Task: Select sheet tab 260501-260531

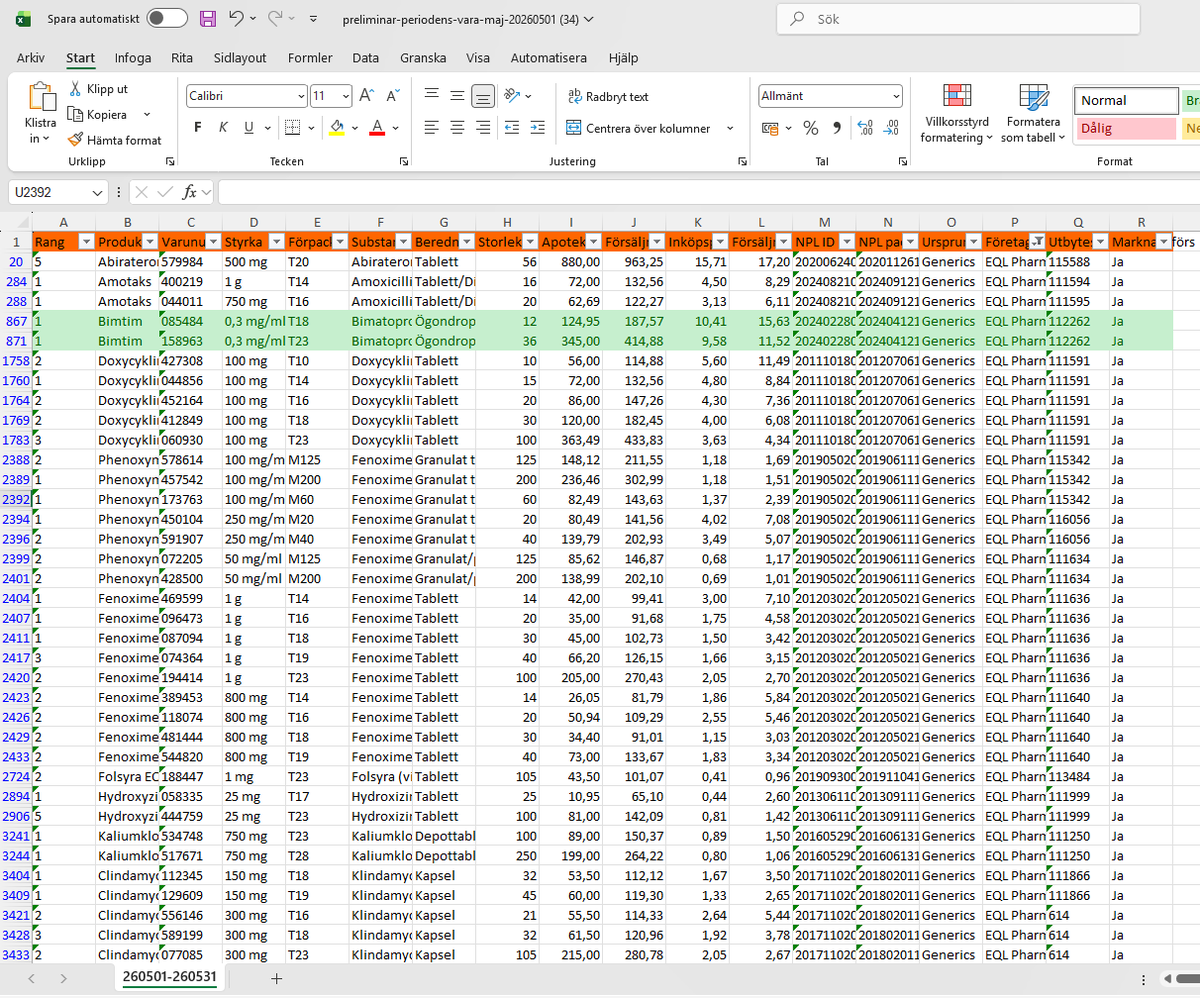Action: [170, 976]
